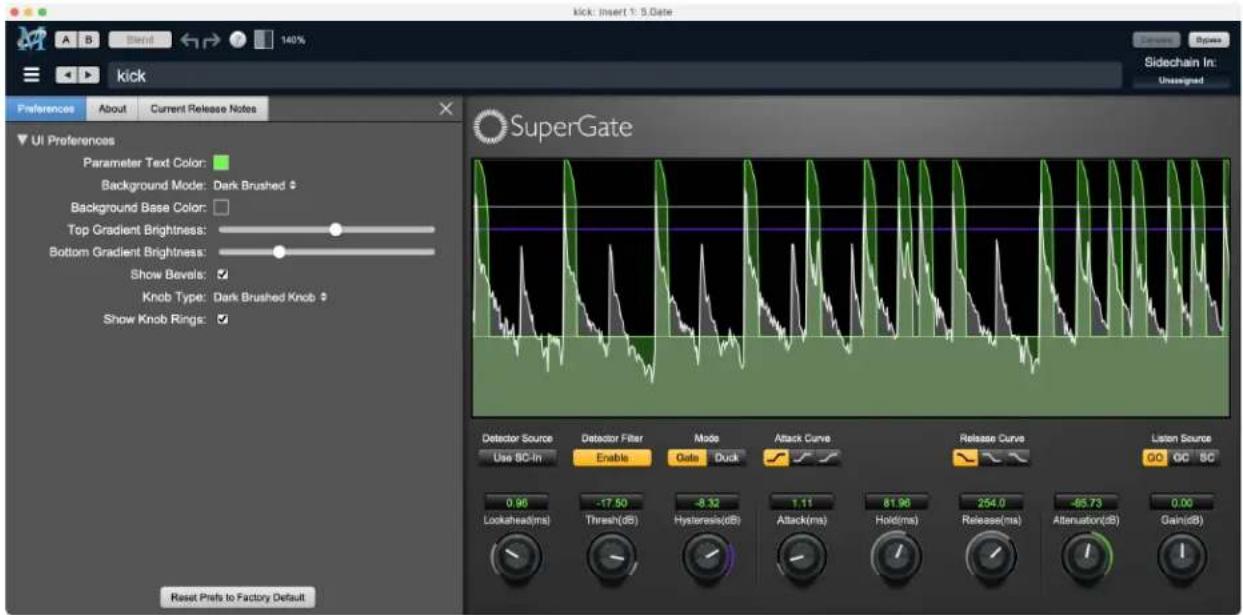The height and width of the screenshot is (615, 1243).
Task: Click the Gain value 0.00 field
Action: tap(1181, 502)
